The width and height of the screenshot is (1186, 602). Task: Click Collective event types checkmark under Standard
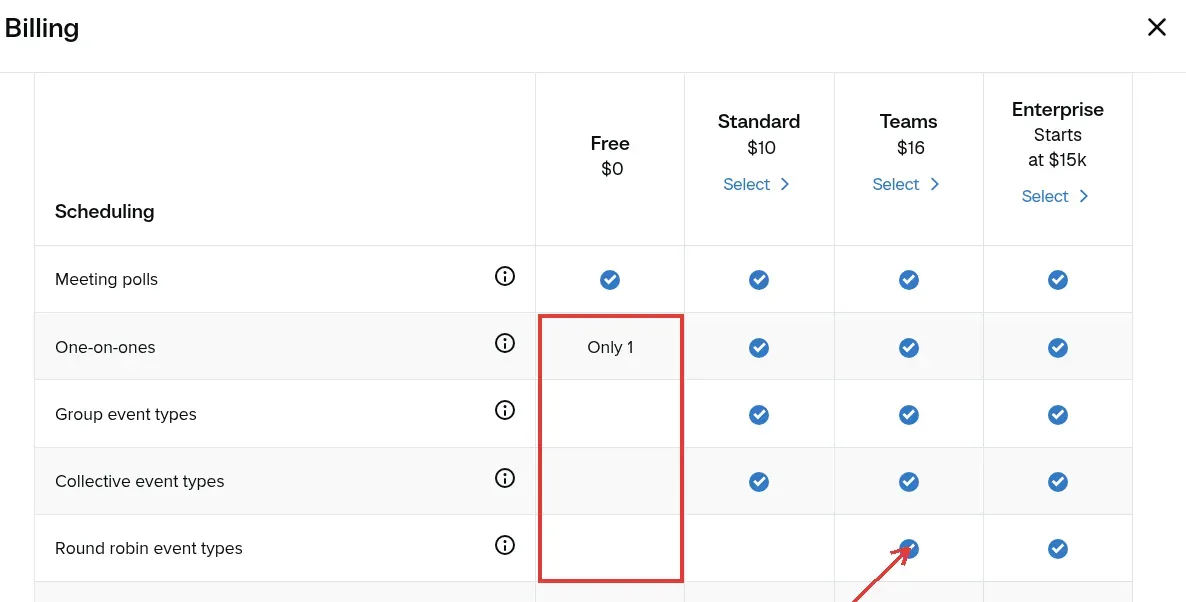[x=759, y=482]
